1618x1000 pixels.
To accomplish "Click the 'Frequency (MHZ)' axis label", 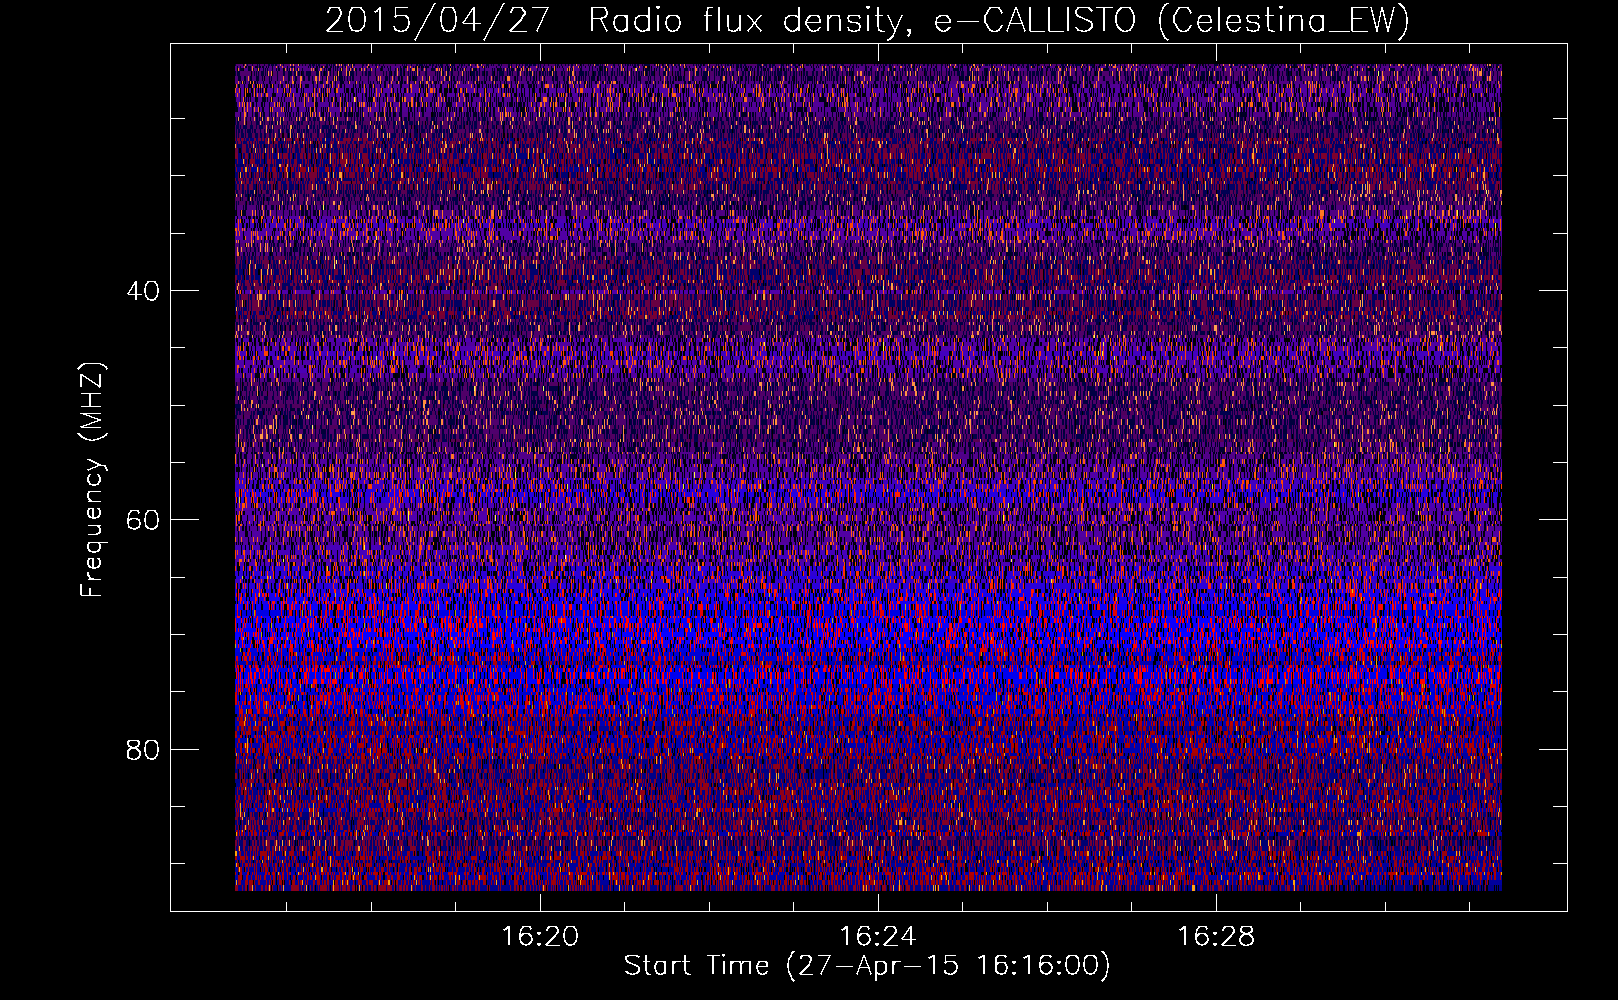I will [x=92, y=479].
